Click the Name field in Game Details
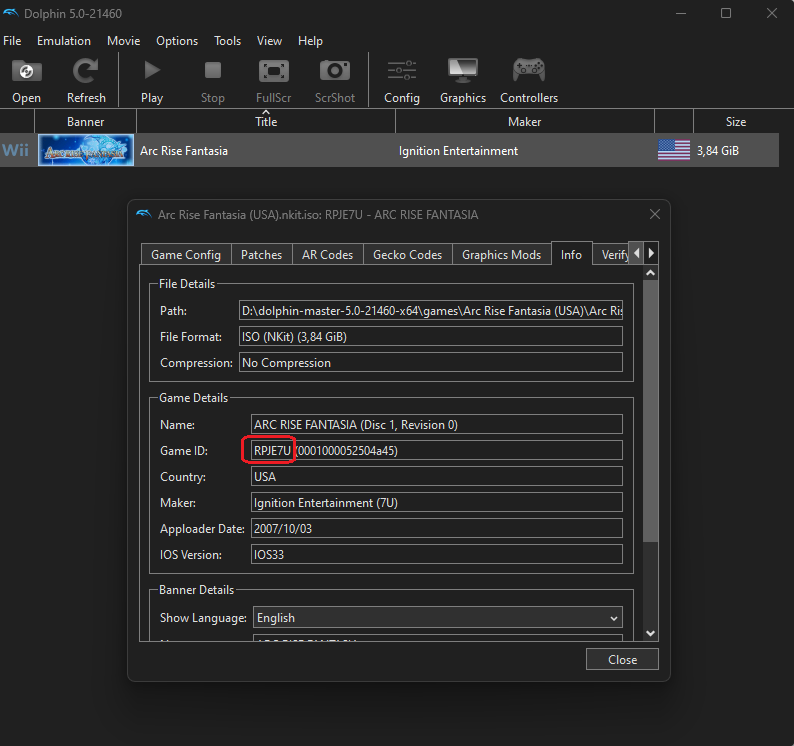Viewport: 794px width, 746px height. click(437, 424)
